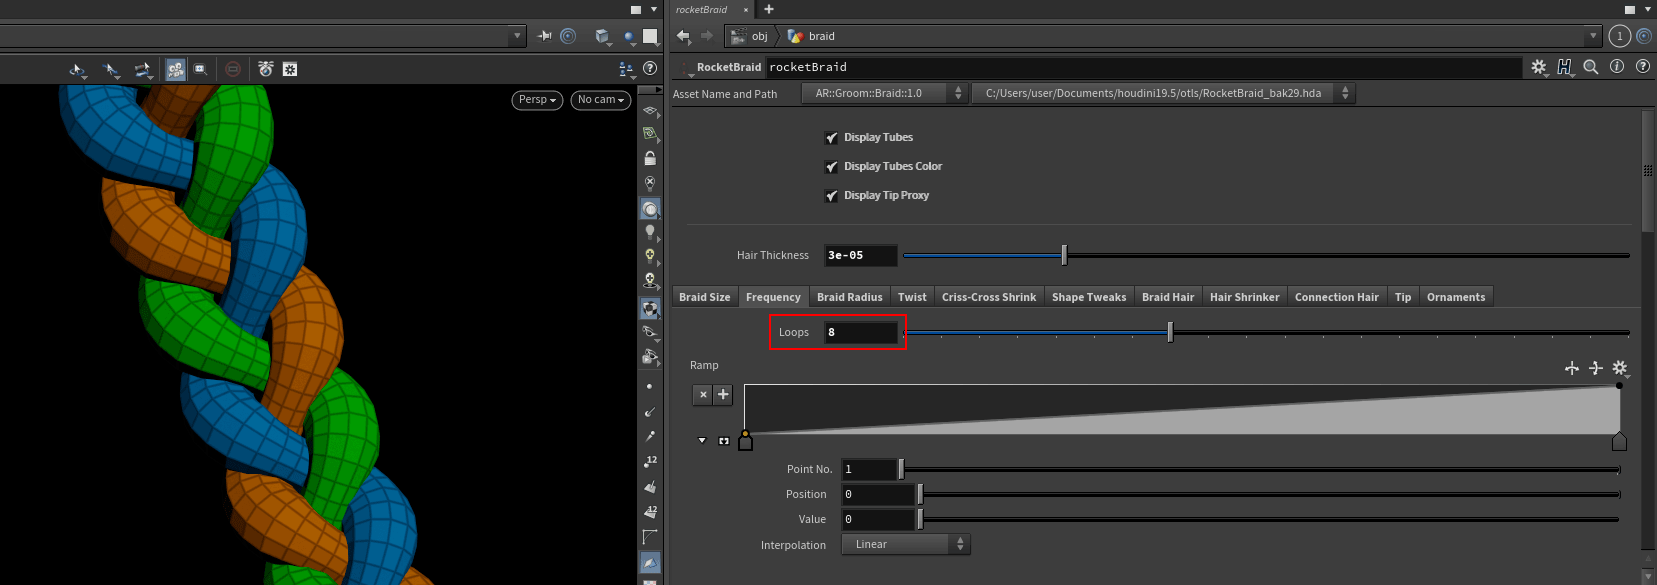Click the ramp gear settings icon
Image resolution: width=1657 pixels, height=585 pixels.
(x=1620, y=368)
